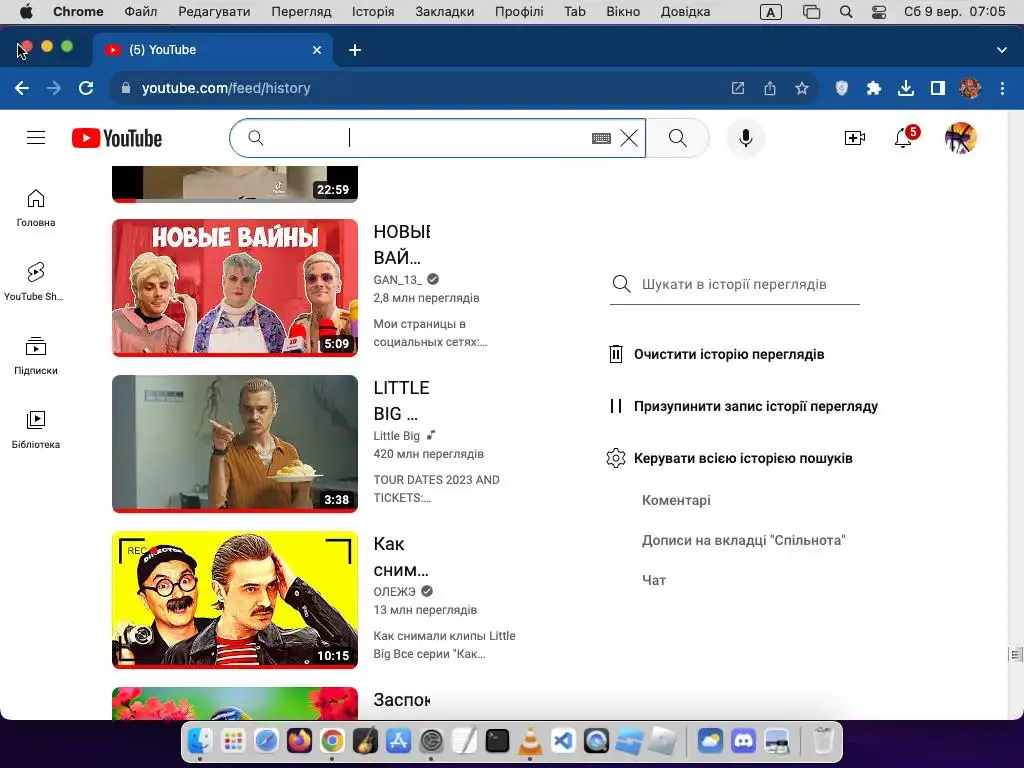Screen dimensions: 1024x768
Task: Open Дописи на вкладці "Спільнота" link
Action: coord(743,541)
